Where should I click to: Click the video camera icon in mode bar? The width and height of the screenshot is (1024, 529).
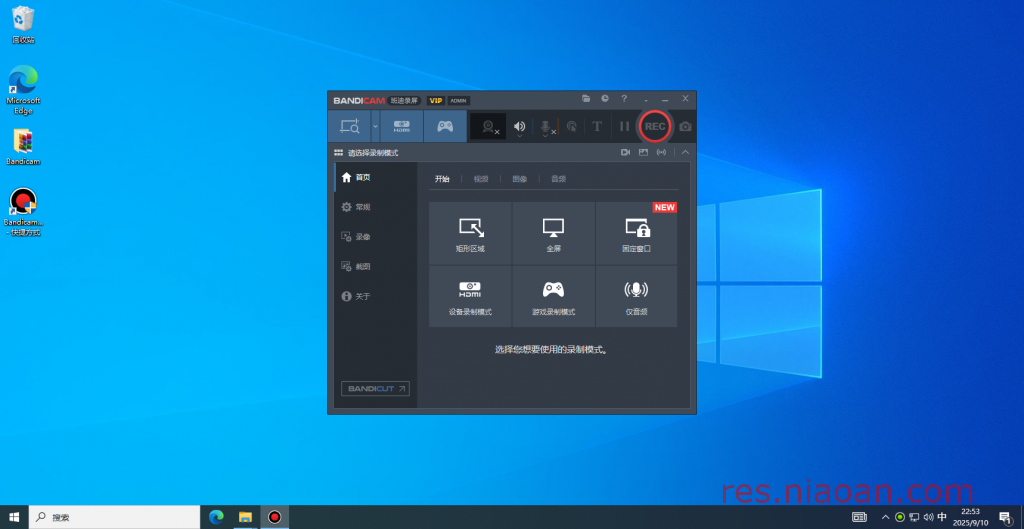coord(625,152)
